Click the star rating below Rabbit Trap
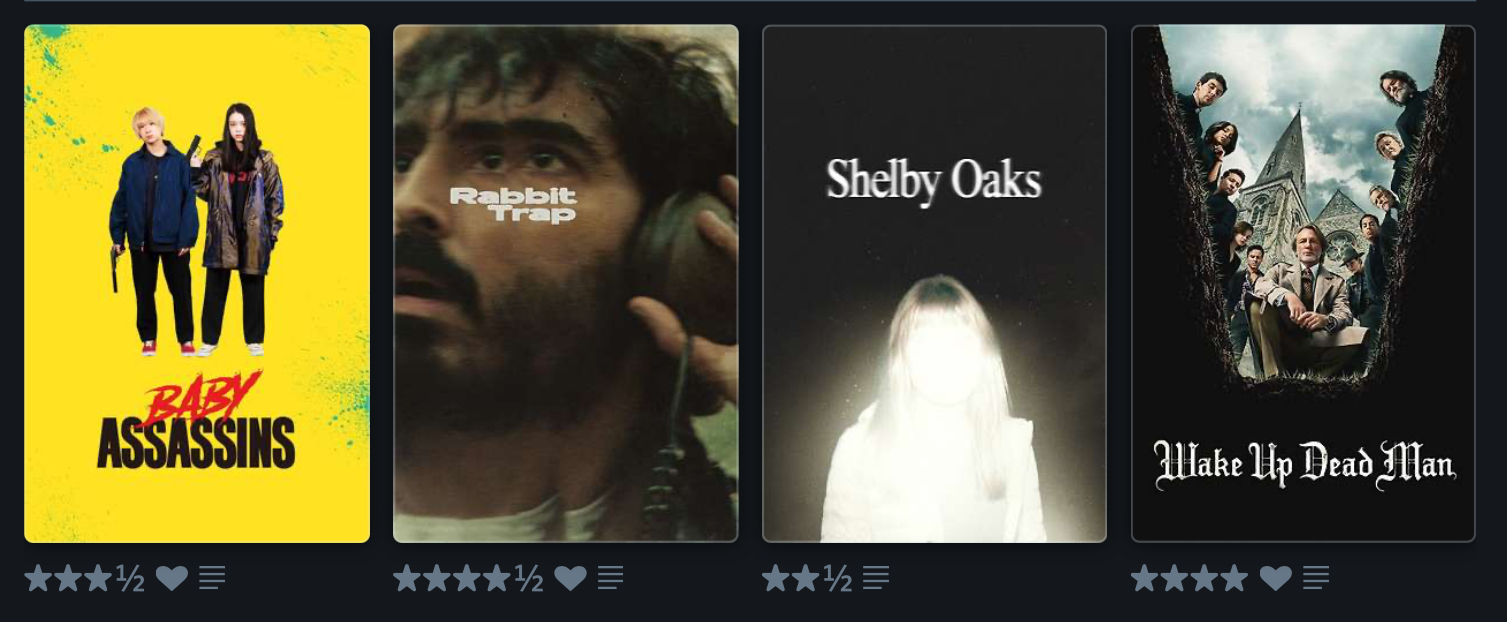 pyautogui.click(x=469, y=577)
